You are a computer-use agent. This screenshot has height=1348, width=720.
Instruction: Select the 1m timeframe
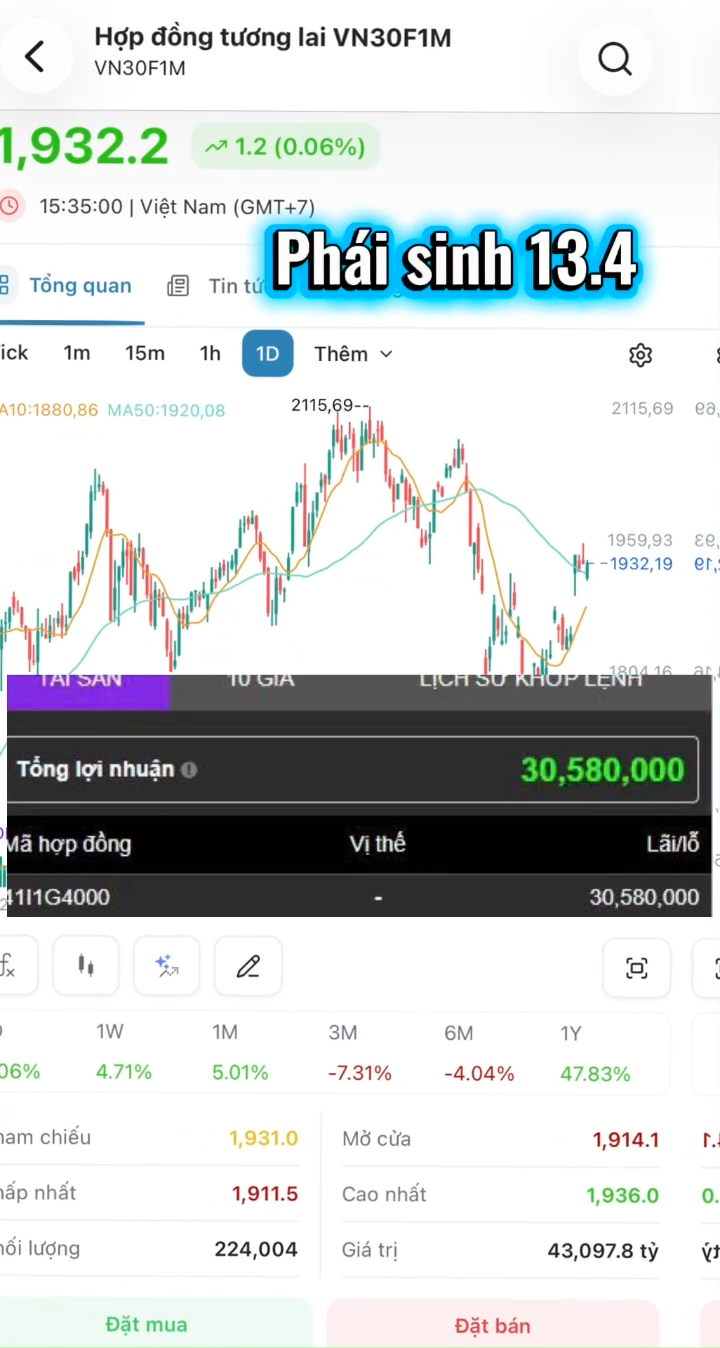coord(77,354)
